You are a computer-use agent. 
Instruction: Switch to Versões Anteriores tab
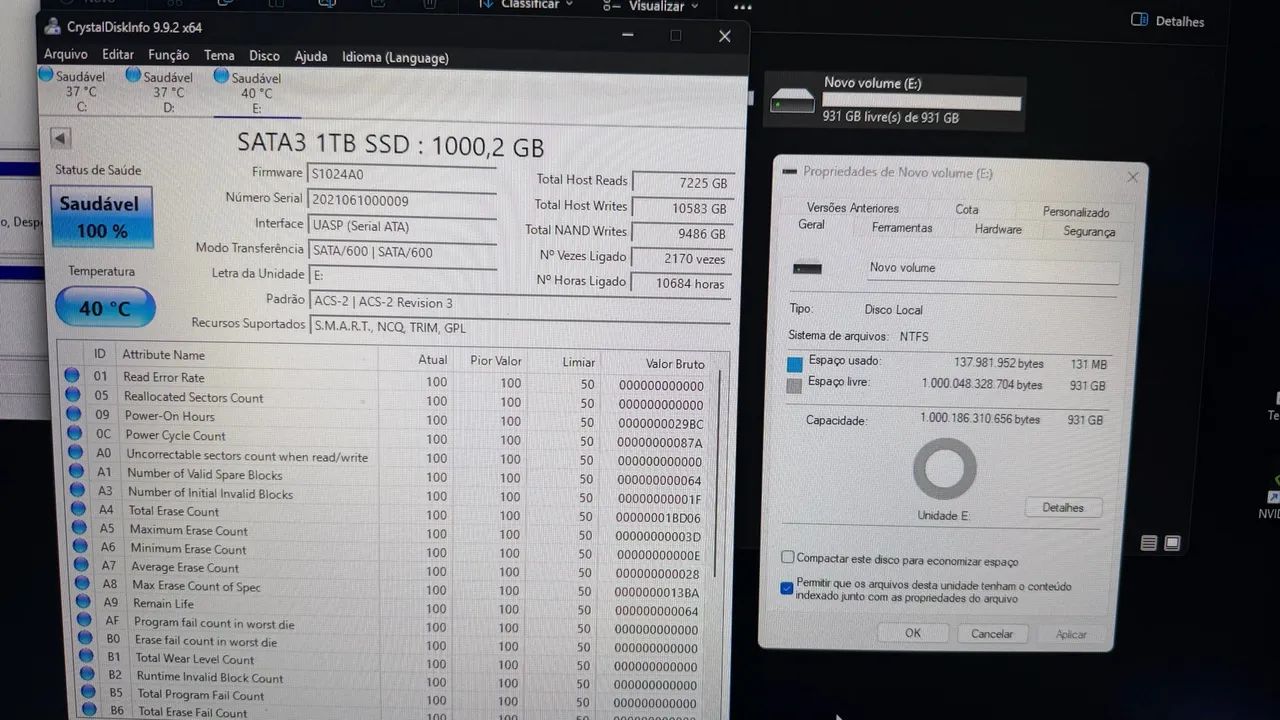click(853, 208)
